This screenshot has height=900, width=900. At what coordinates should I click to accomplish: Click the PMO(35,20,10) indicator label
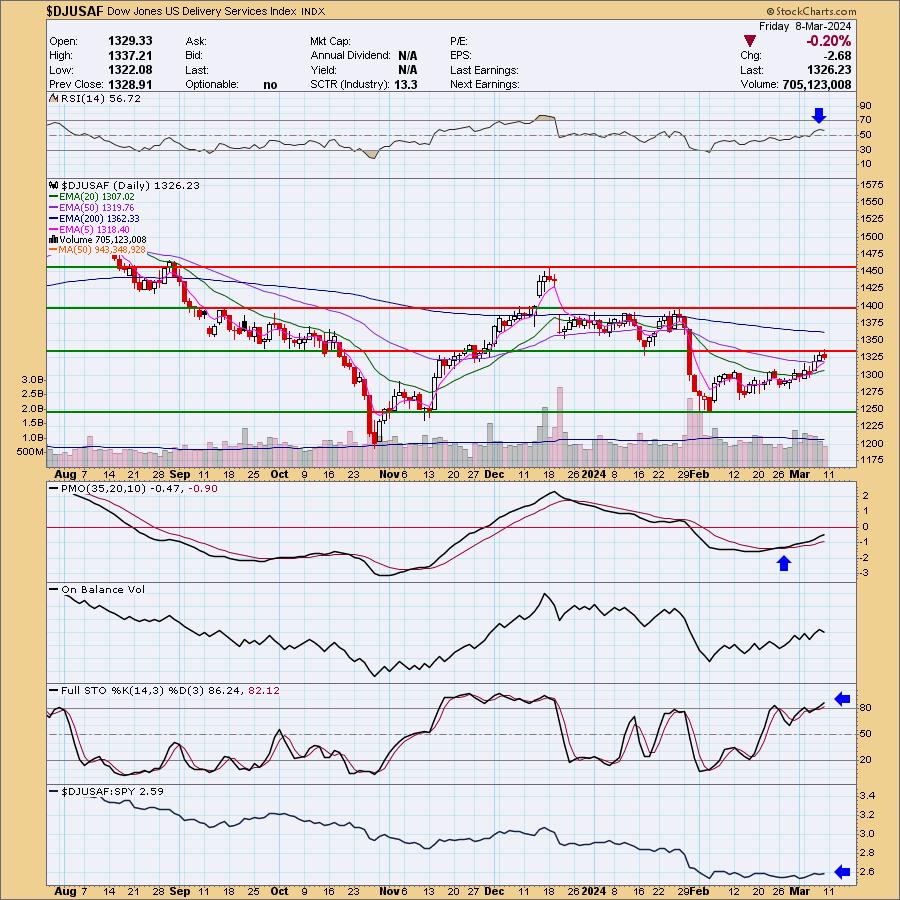134,488
